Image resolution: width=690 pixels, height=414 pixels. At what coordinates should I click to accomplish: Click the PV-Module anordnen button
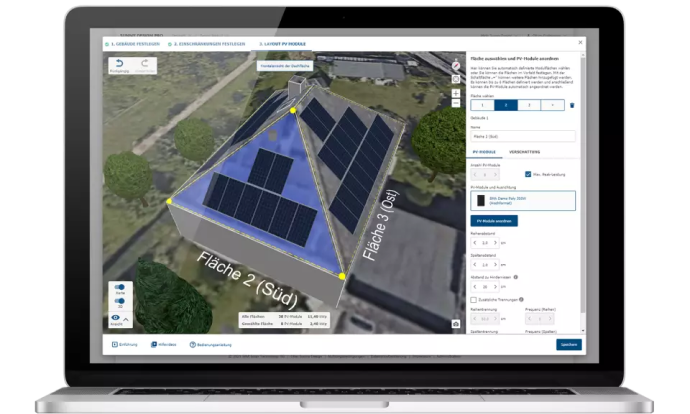click(494, 221)
